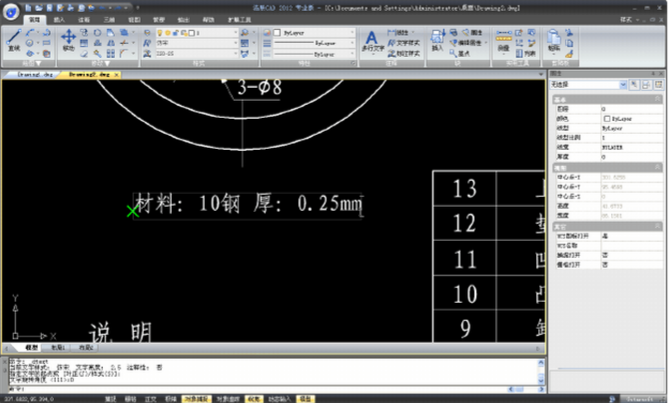Toggle Lineweight display in status bar
This screenshot has width=670, height=403.
click(254, 399)
